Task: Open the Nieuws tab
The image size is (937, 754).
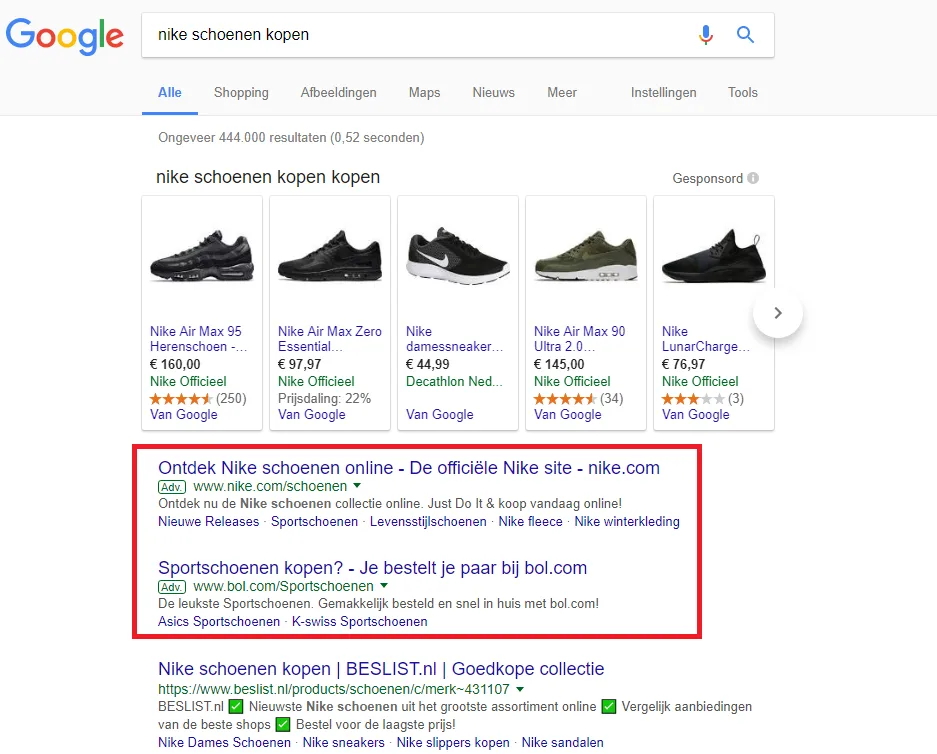Action: tap(494, 93)
